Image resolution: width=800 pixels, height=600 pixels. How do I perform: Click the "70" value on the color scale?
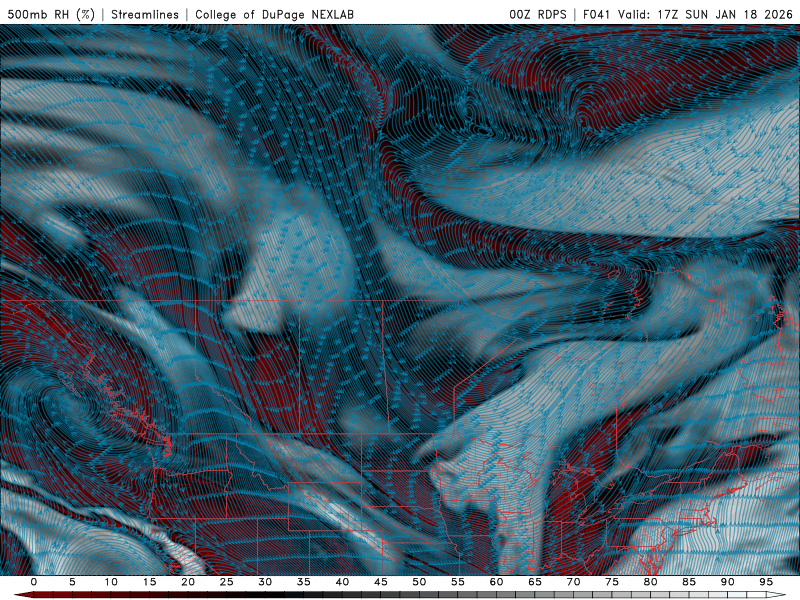pos(573,582)
